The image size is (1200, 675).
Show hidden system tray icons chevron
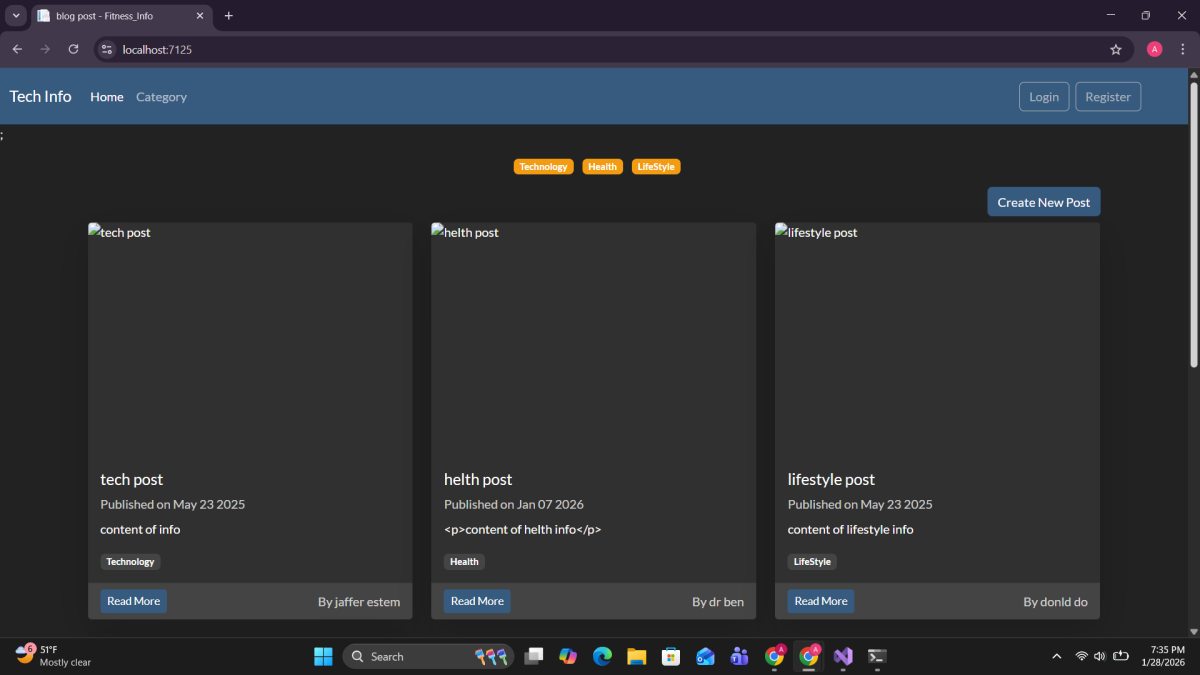[1057, 656]
